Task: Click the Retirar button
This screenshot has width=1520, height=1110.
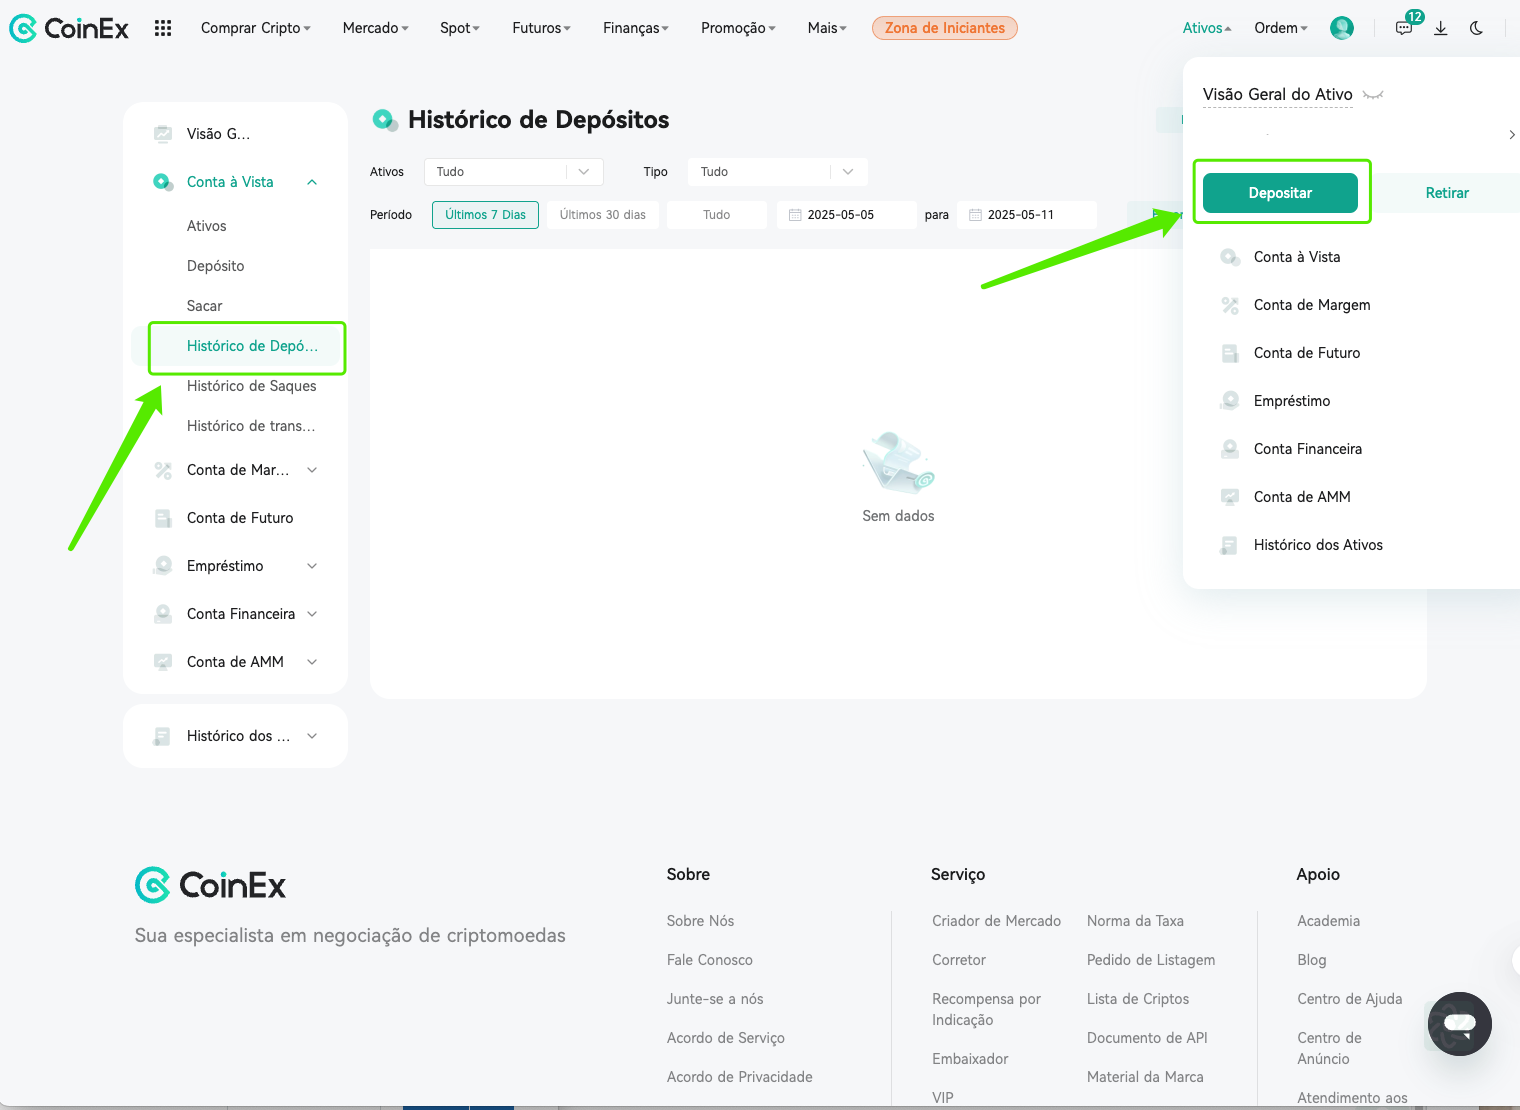Action: pos(1447,193)
